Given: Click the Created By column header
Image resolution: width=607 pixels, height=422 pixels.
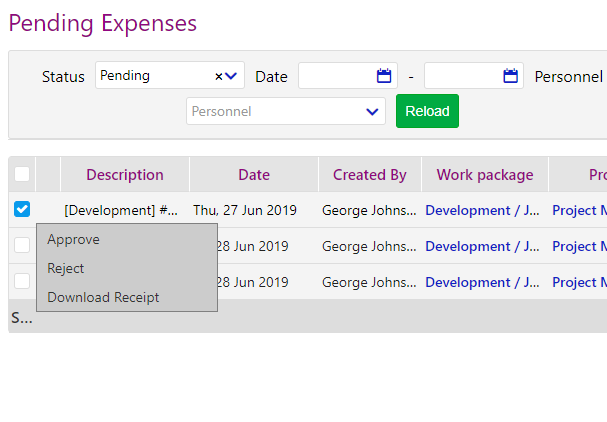Looking at the screenshot, I should (370, 175).
